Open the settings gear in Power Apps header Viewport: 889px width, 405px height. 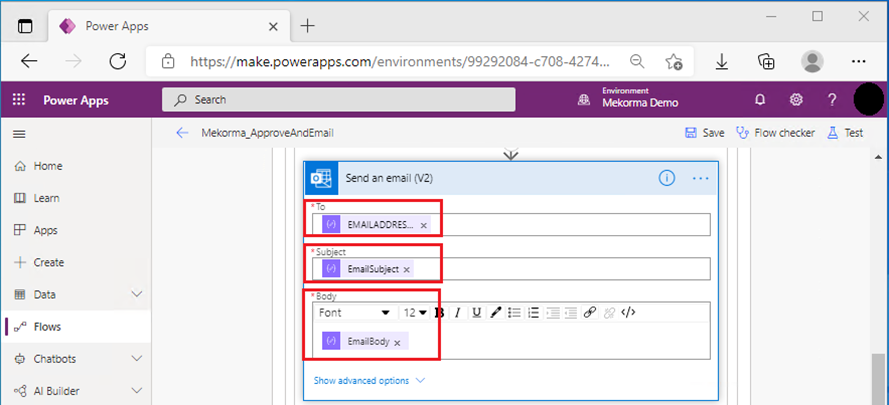(x=796, y=100)
